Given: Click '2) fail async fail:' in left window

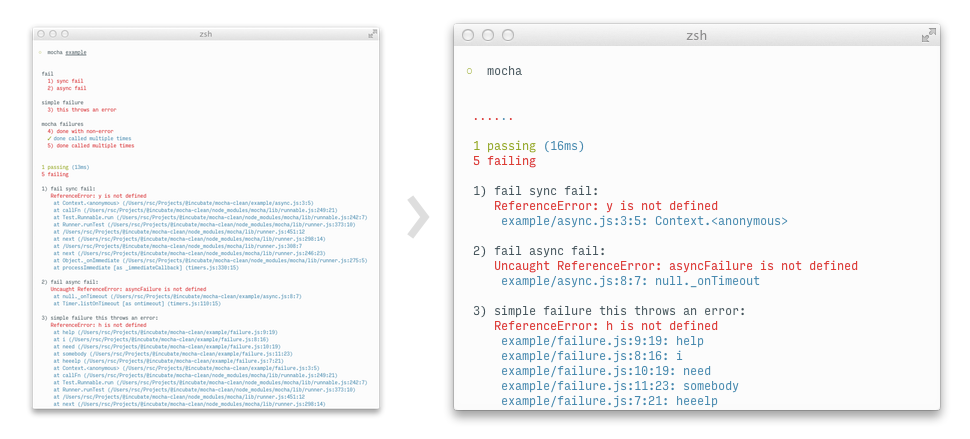Looking at the screenshot, I should coord(71,282).
